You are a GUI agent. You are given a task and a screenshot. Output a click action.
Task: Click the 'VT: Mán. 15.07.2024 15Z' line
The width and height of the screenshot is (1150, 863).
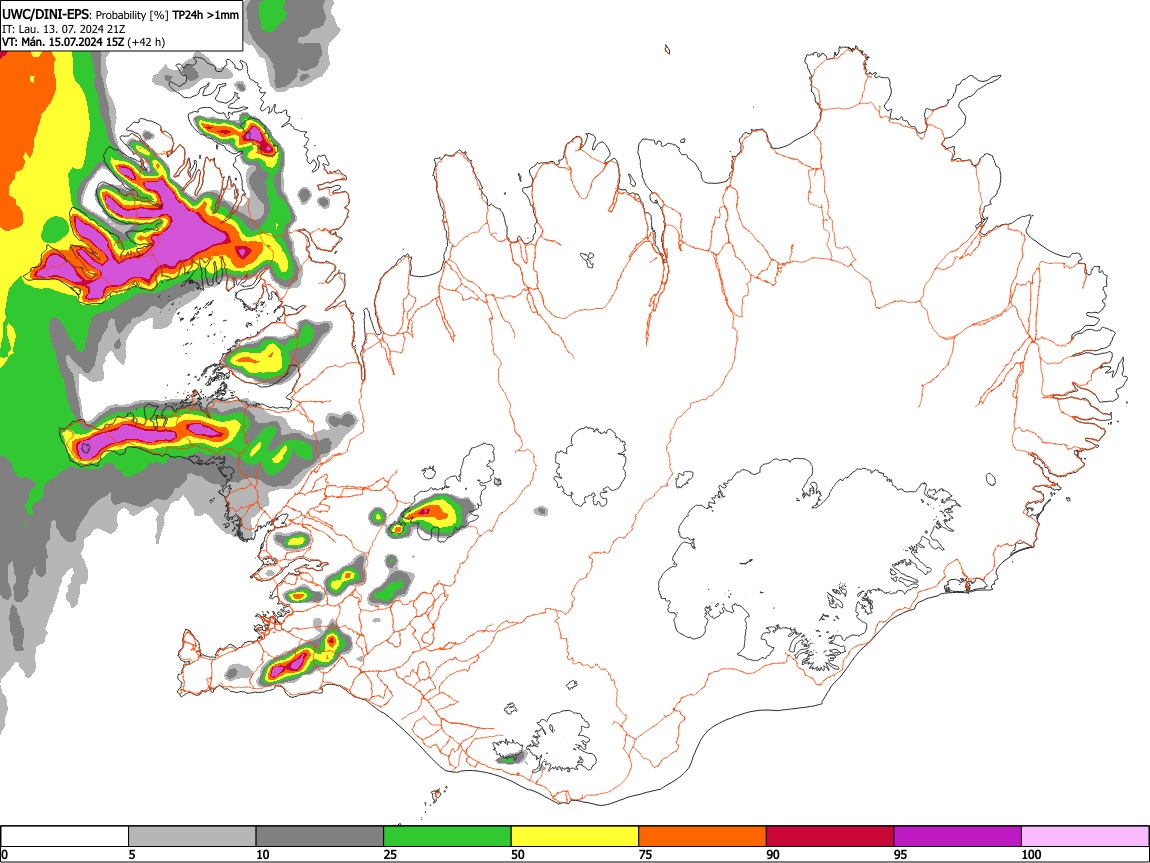pos(63,42)
